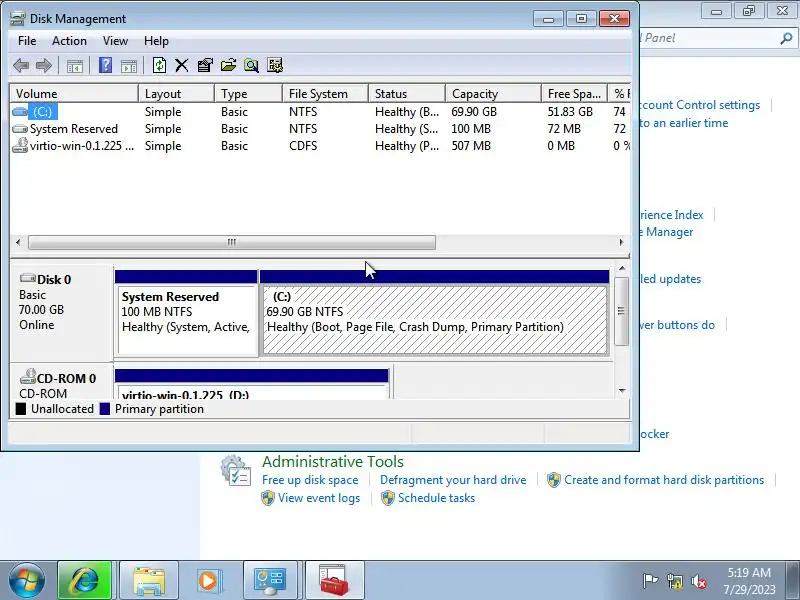Screen dimensions: 800x600
Task: Click the Explore magnifier toolbar icon
Action: tap(252, 65)
